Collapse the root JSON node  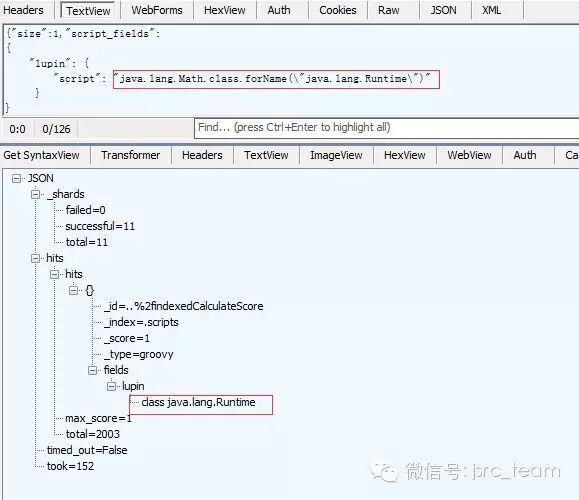click(x=16, y=179)
